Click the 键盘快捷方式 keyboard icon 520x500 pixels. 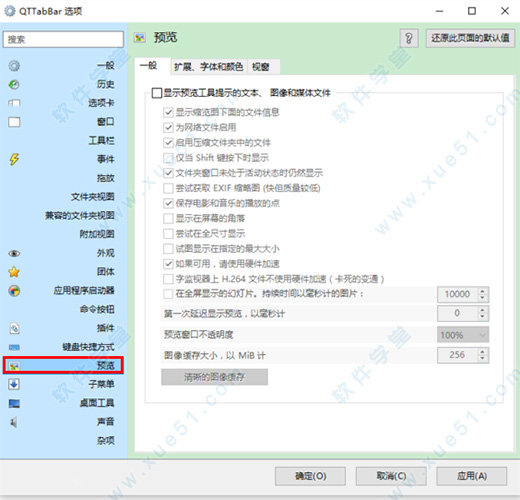[14, 347]
